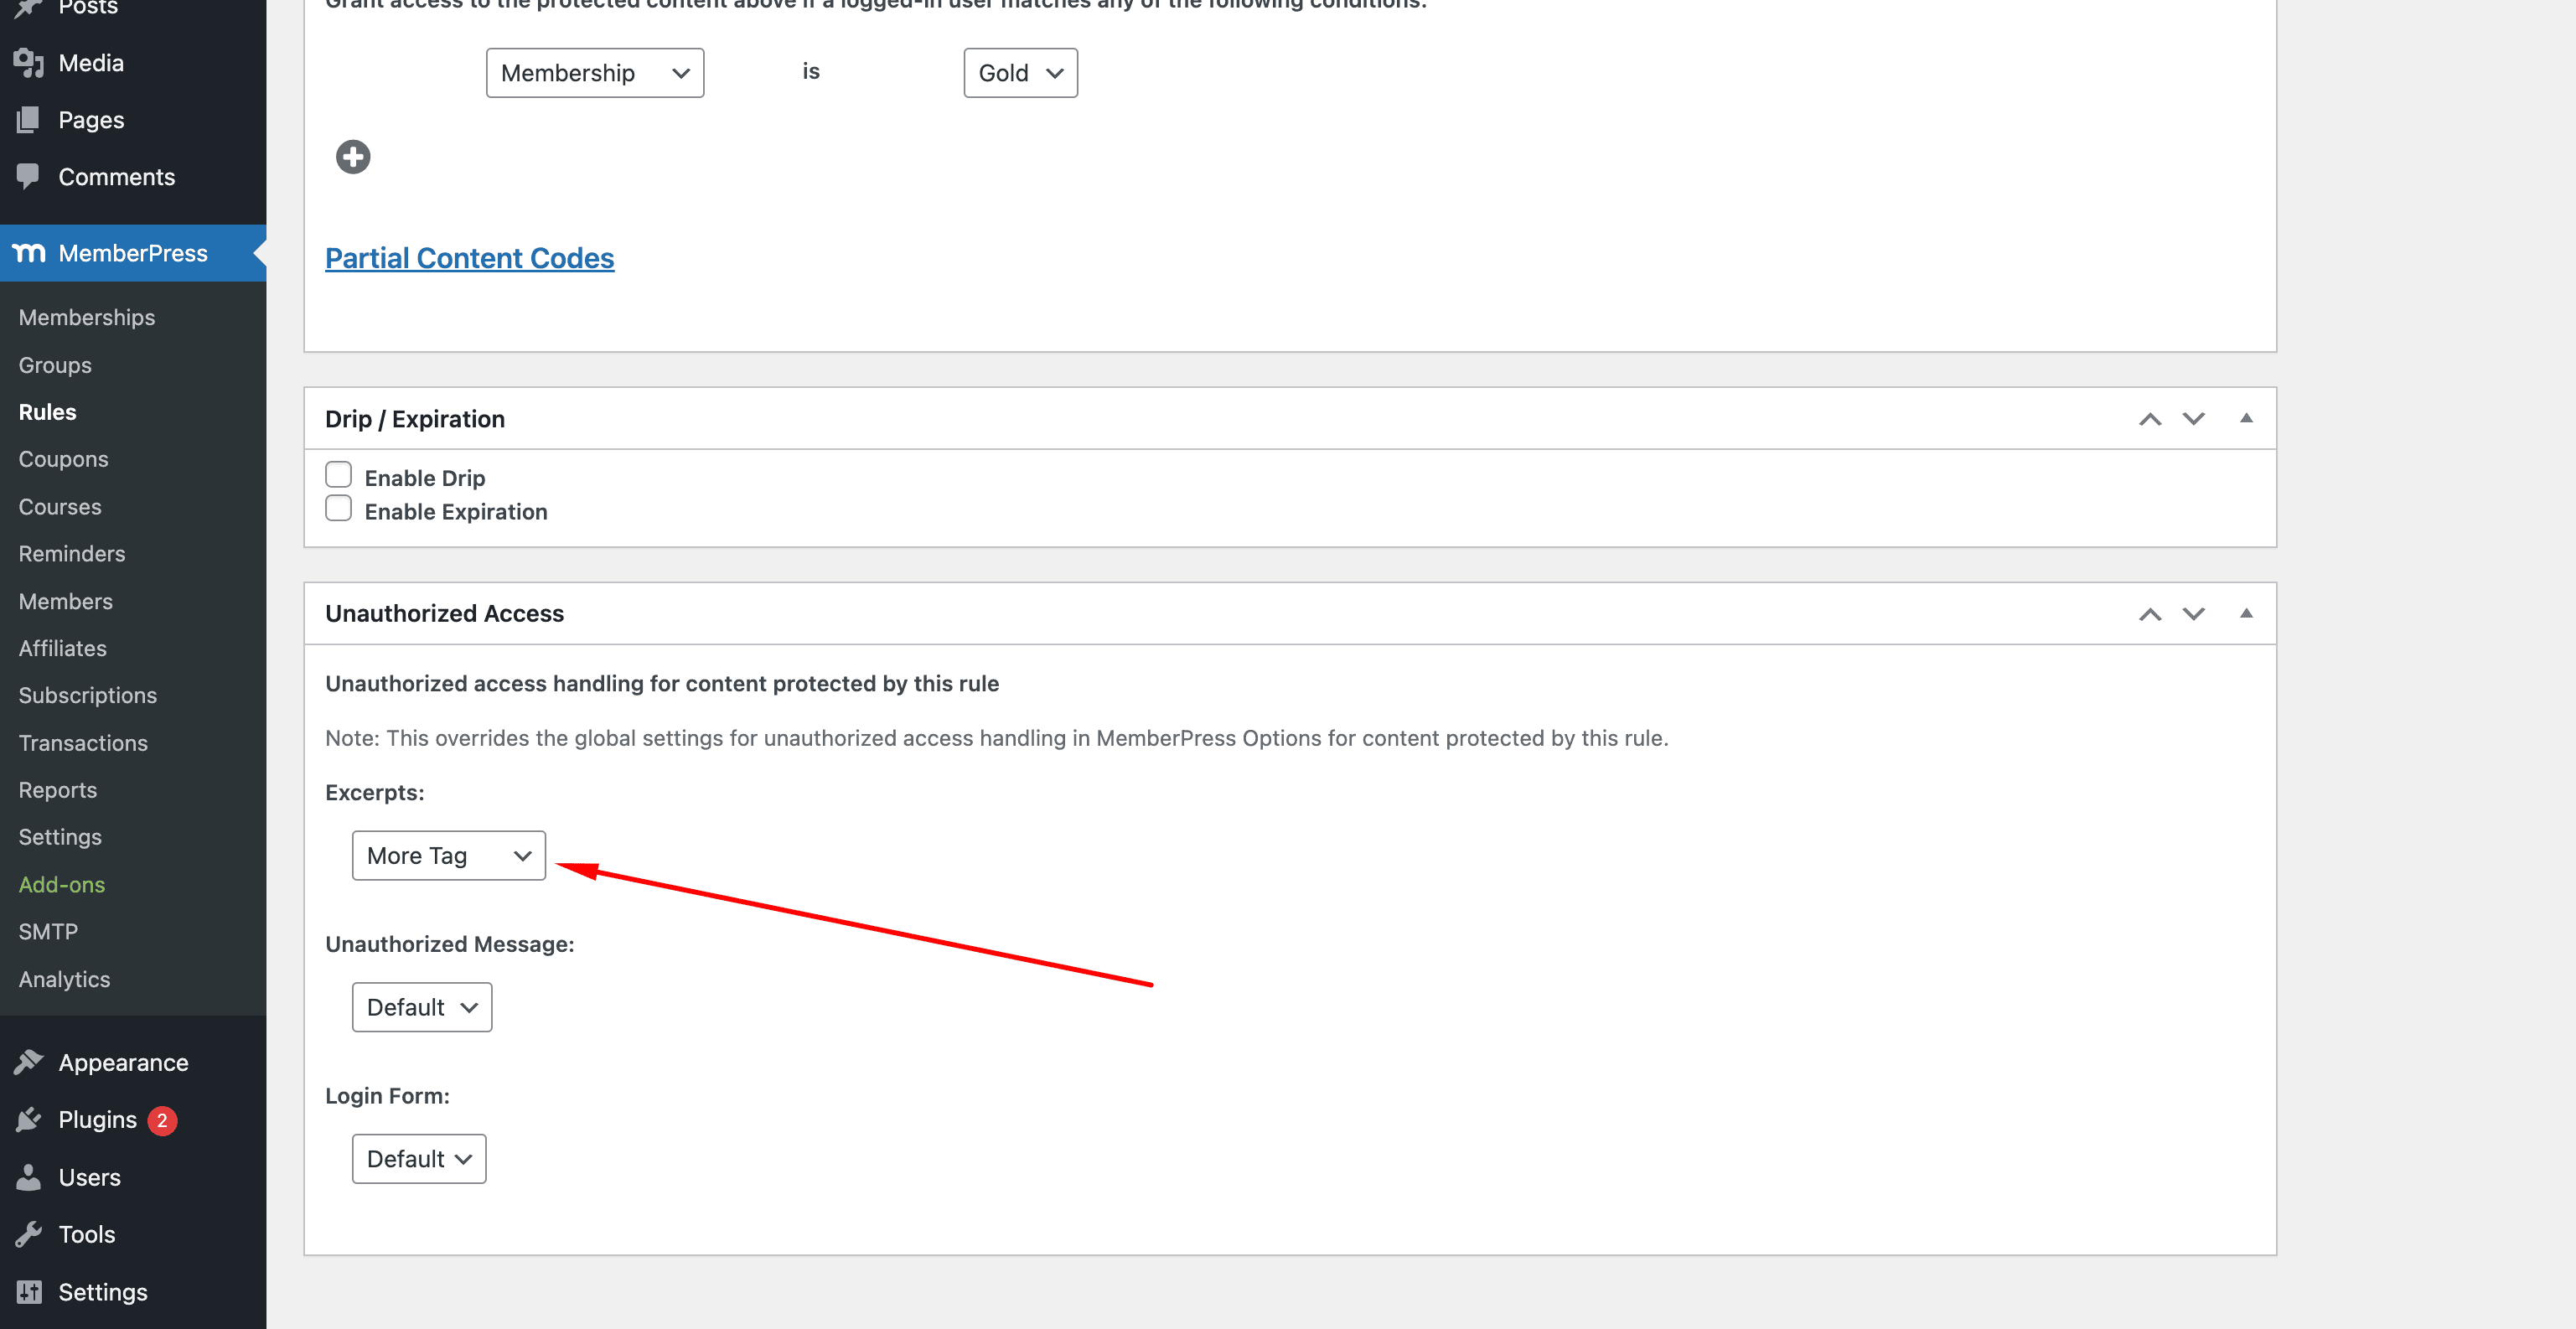Click the Excerpts: field label
Screen dimensions: 2576x1329
(x=375, y=793)
